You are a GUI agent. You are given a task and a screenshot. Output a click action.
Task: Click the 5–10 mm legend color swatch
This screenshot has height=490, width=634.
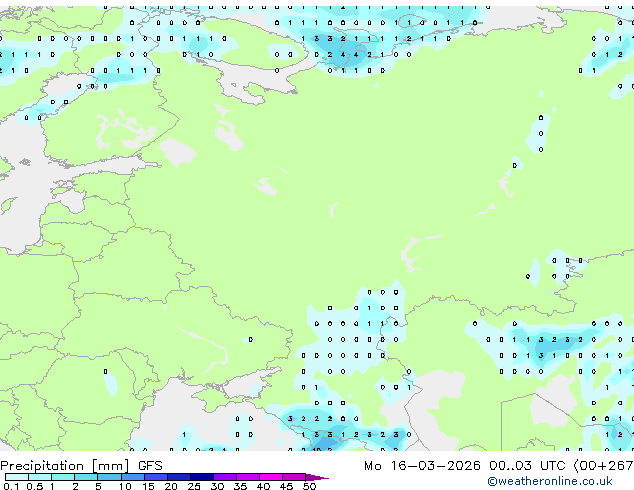click(109, 477)
